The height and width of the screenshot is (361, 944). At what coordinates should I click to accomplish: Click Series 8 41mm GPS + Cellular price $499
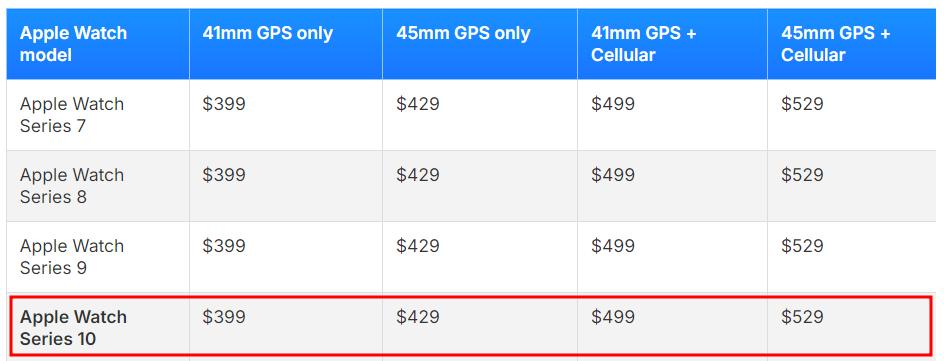[x=613, y=175]
